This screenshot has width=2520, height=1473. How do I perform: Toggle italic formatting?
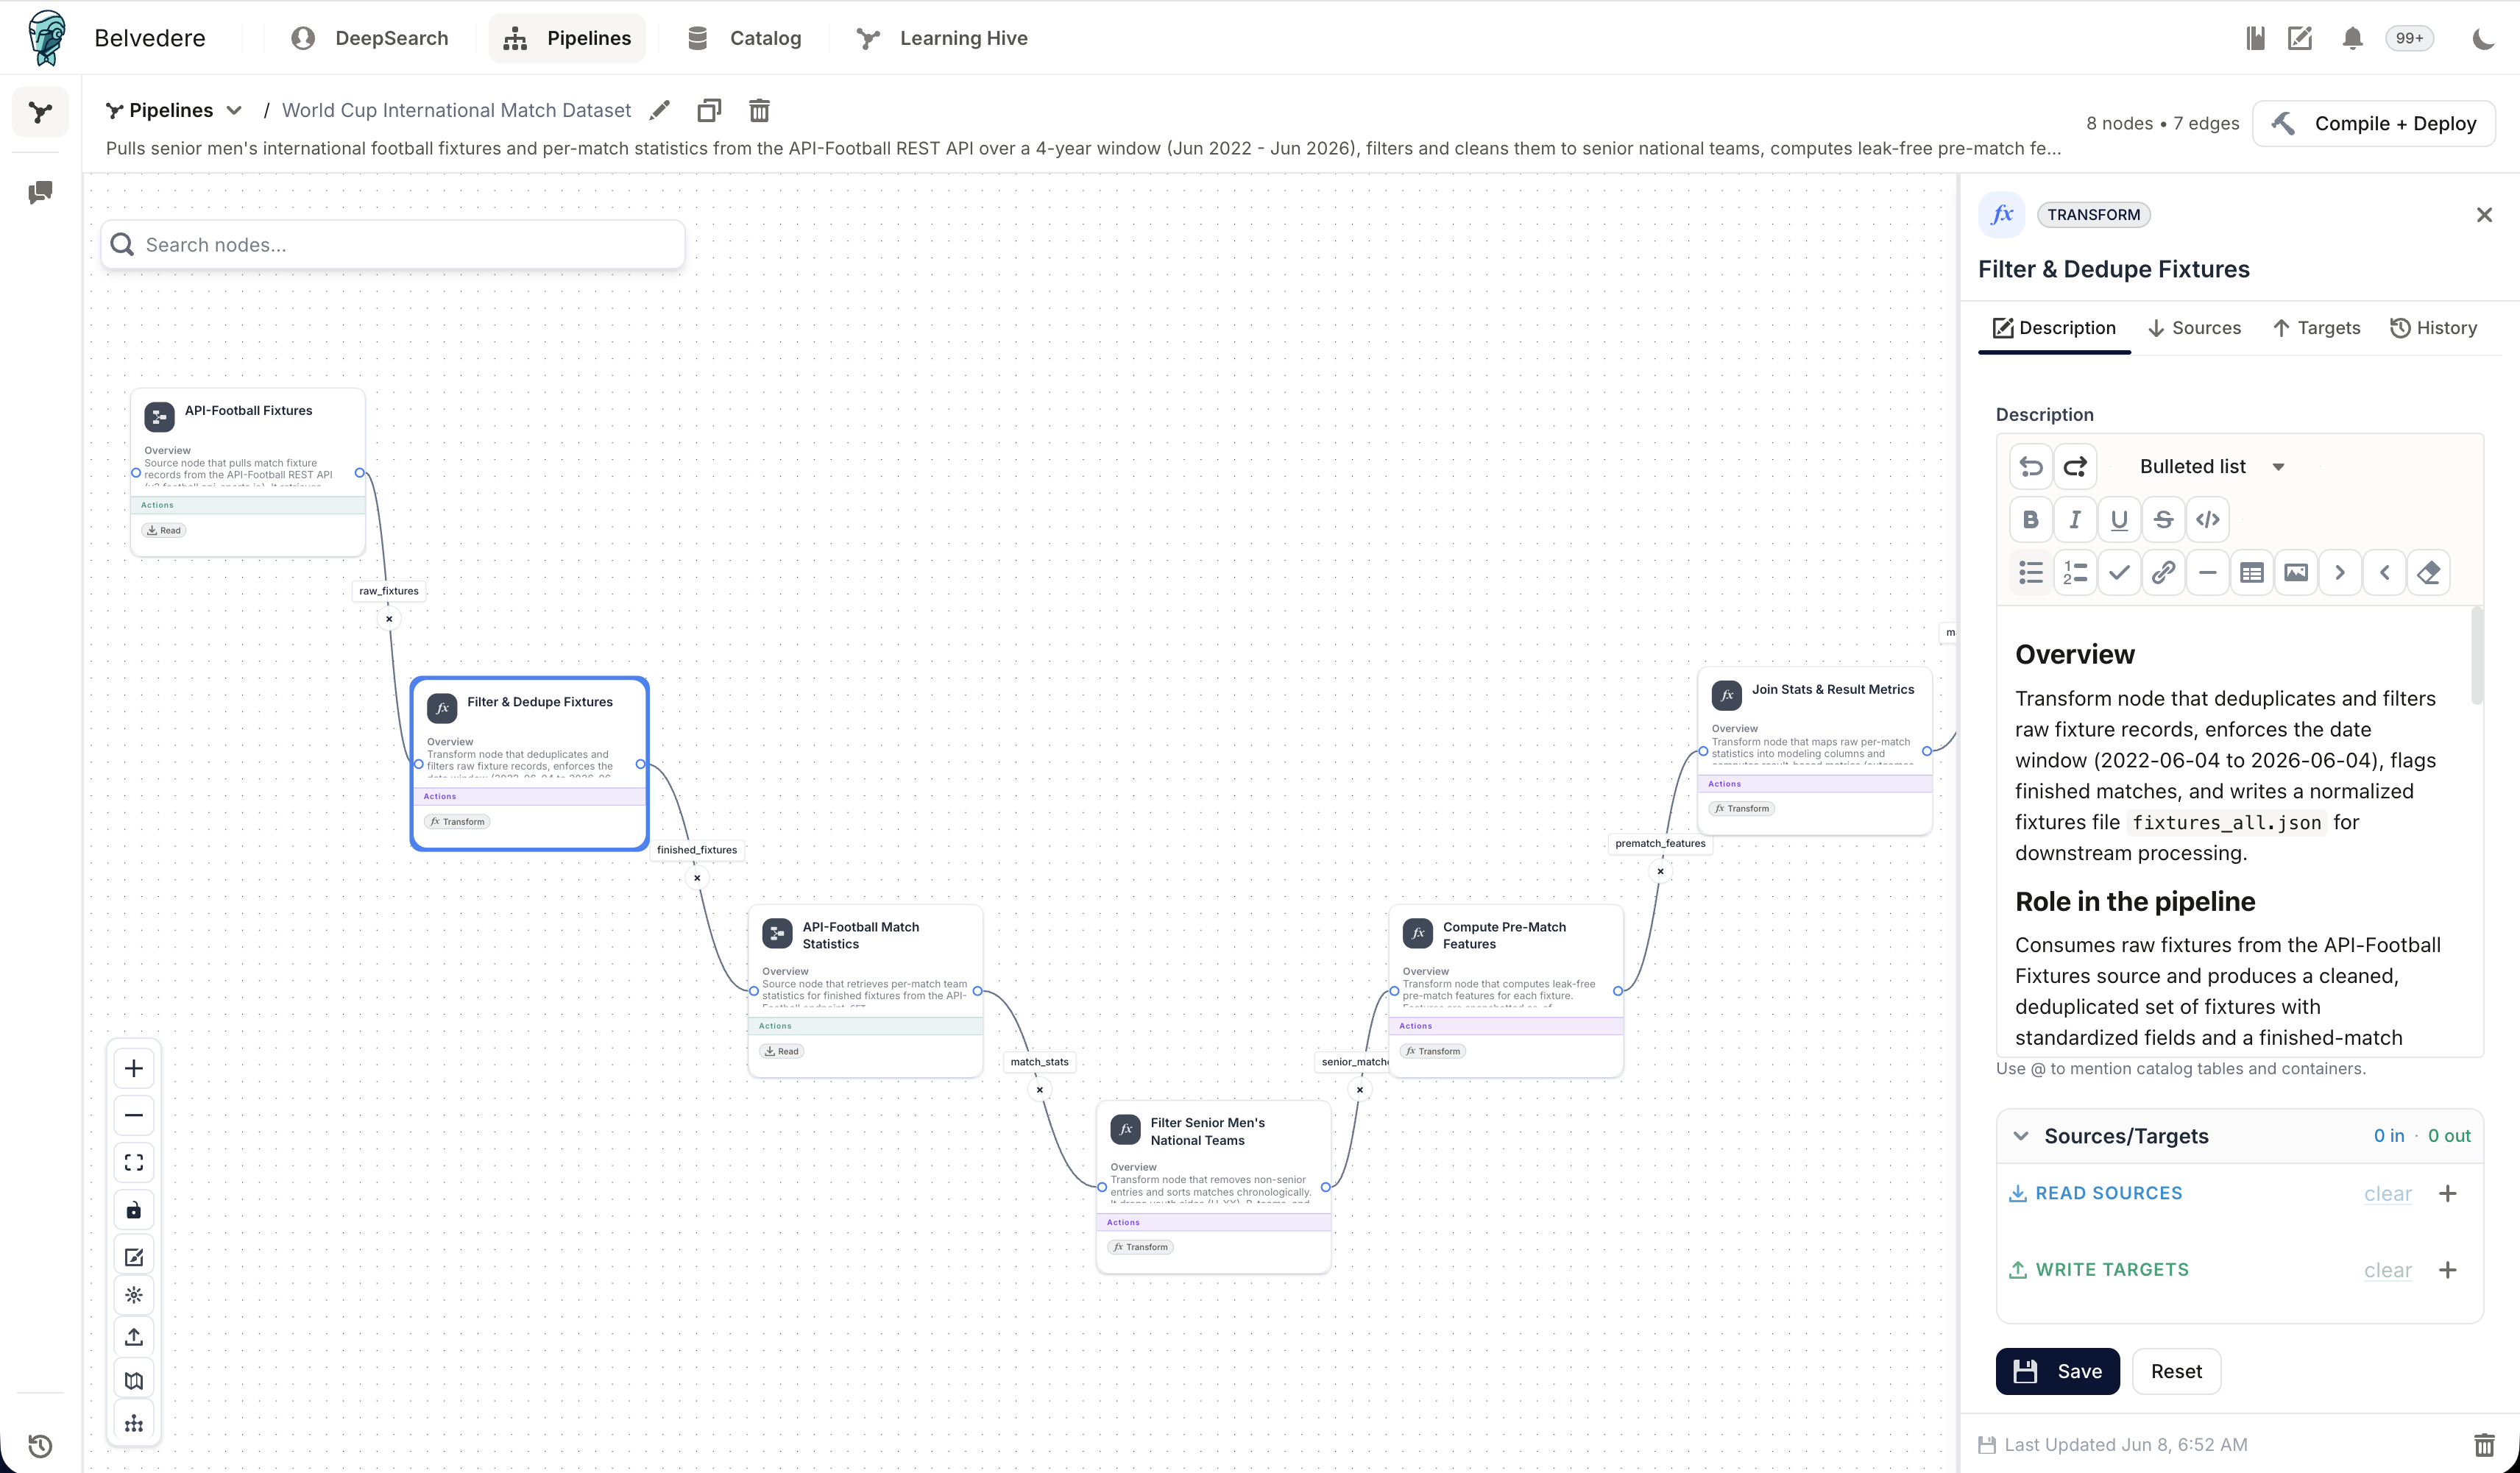(x=2075, y=519)
